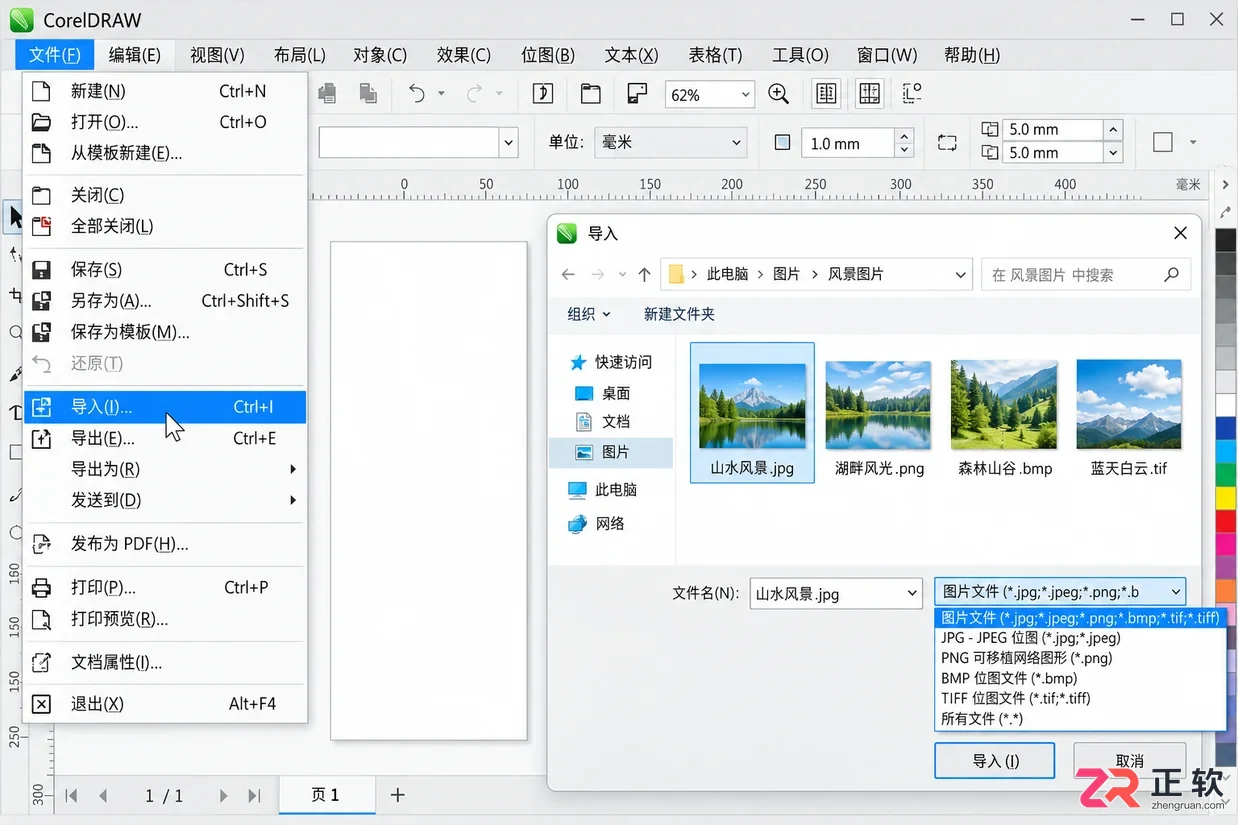Open the file type filter dropdown
The height and width of the screenshot is (825, 1238).
point(1060,592)
